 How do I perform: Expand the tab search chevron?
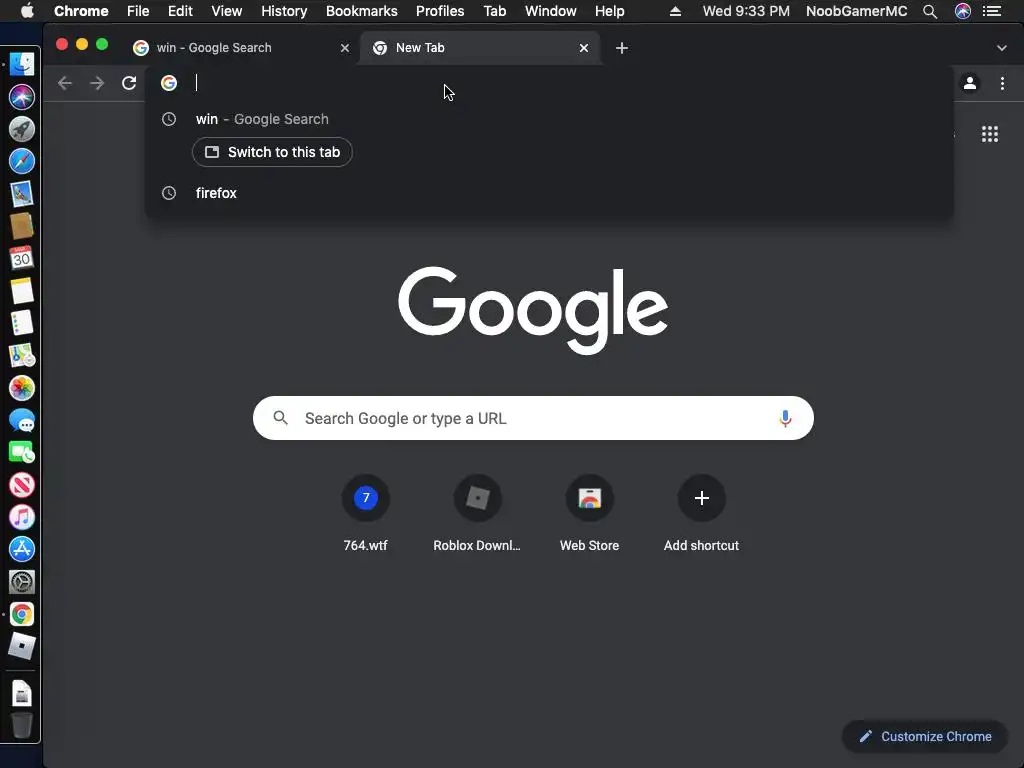[1001, 48]
